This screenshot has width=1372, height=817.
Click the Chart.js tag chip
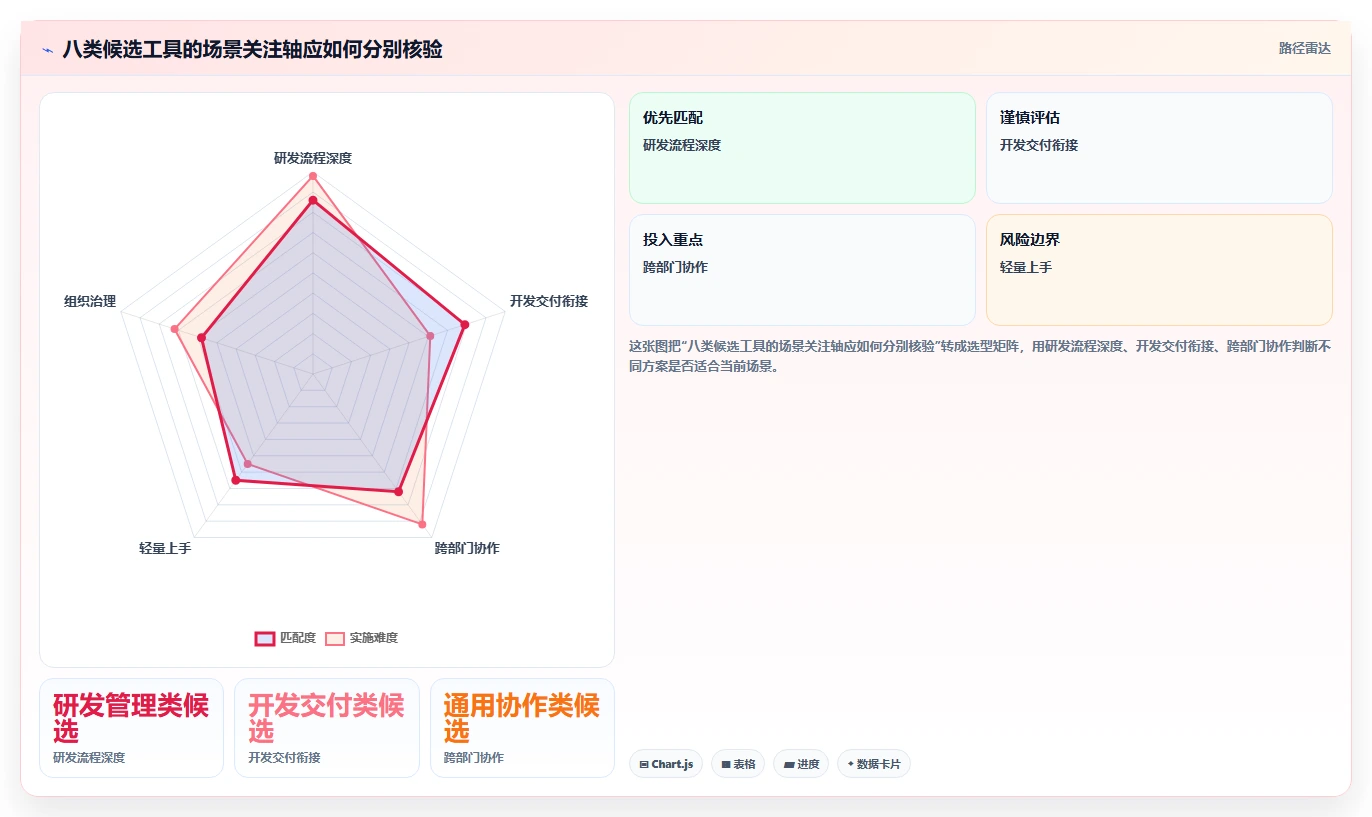(666, 764)
